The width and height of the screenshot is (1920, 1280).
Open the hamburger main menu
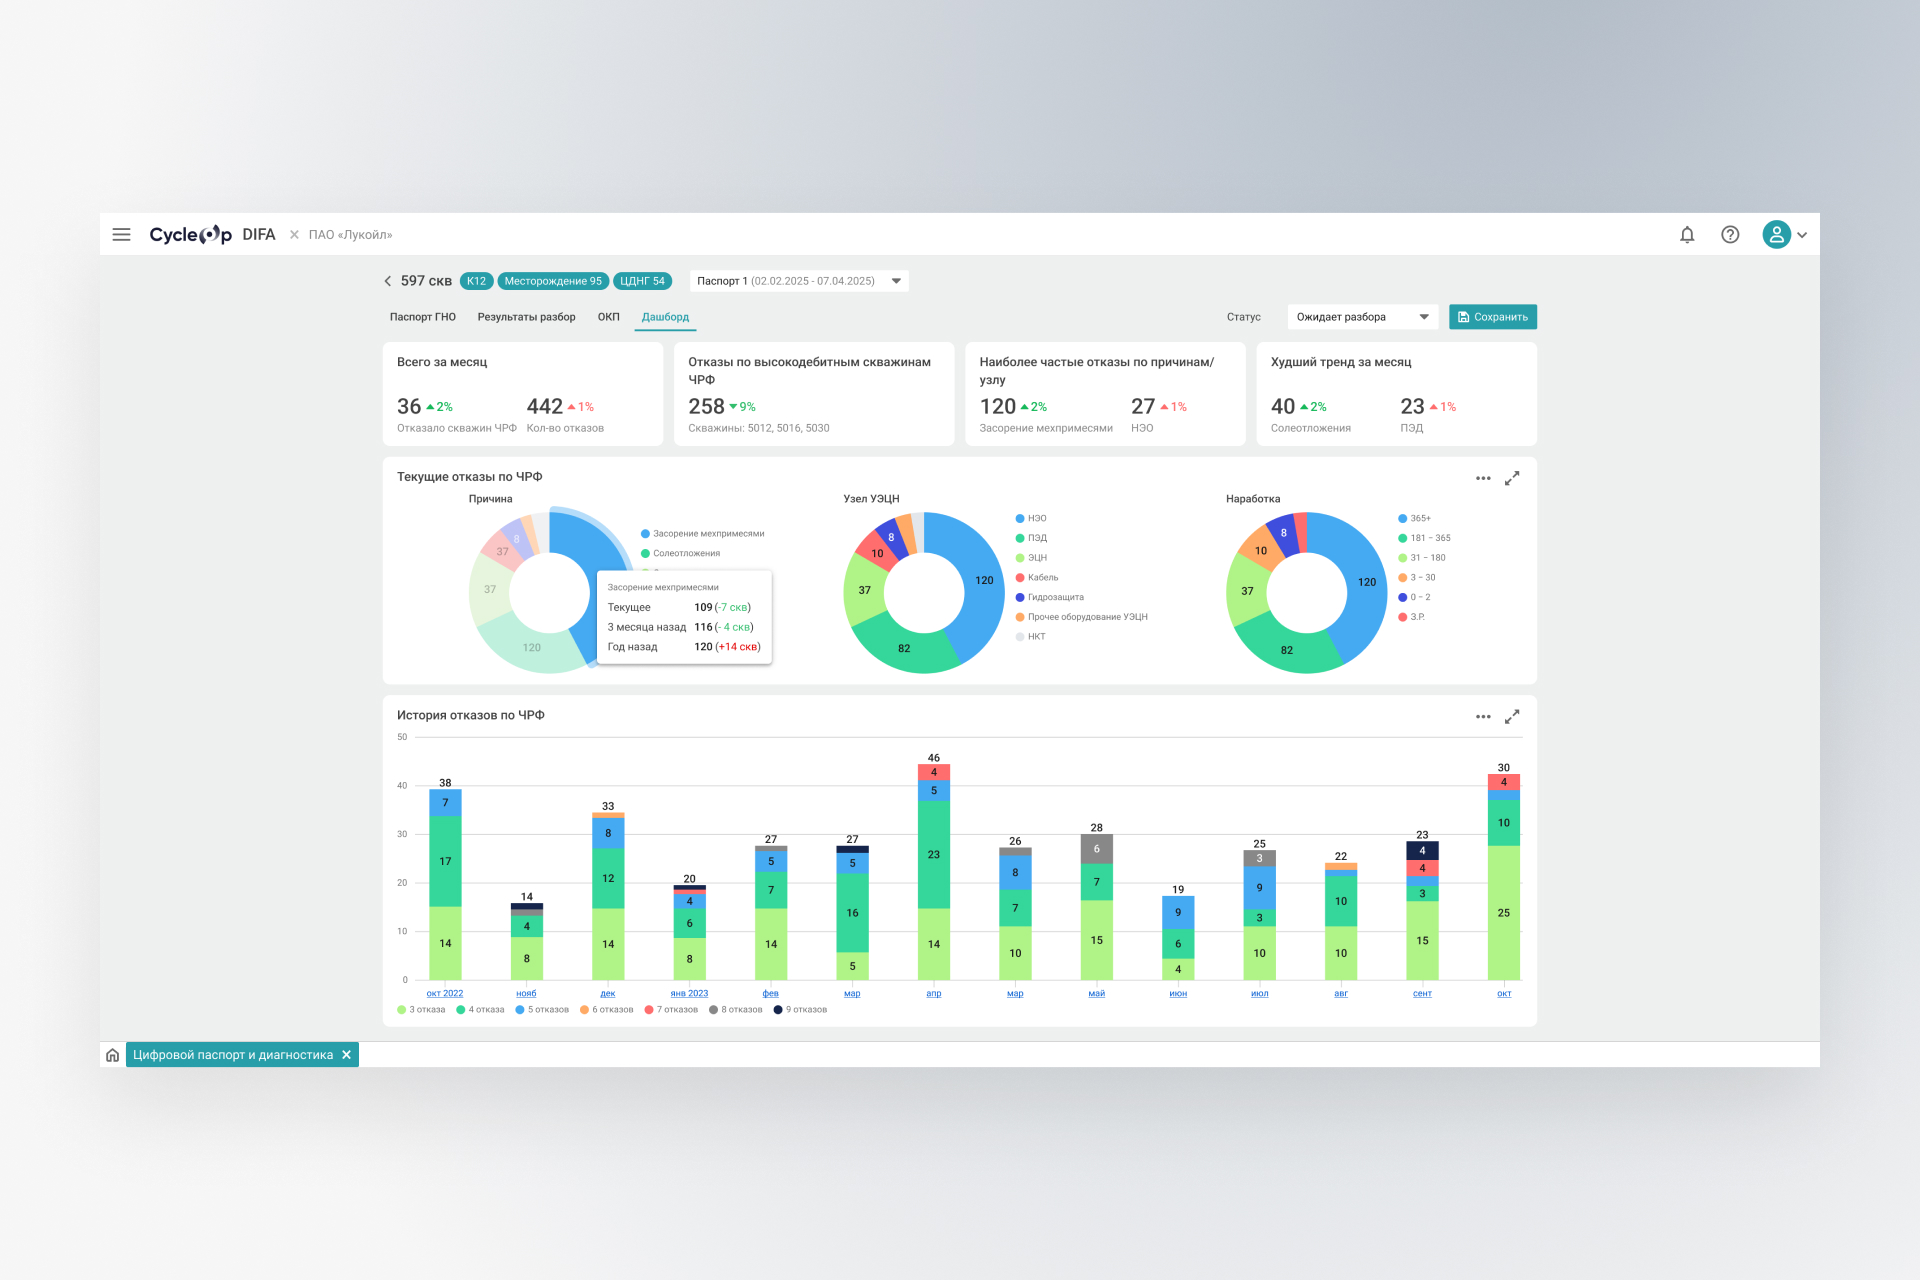point(121,235)
